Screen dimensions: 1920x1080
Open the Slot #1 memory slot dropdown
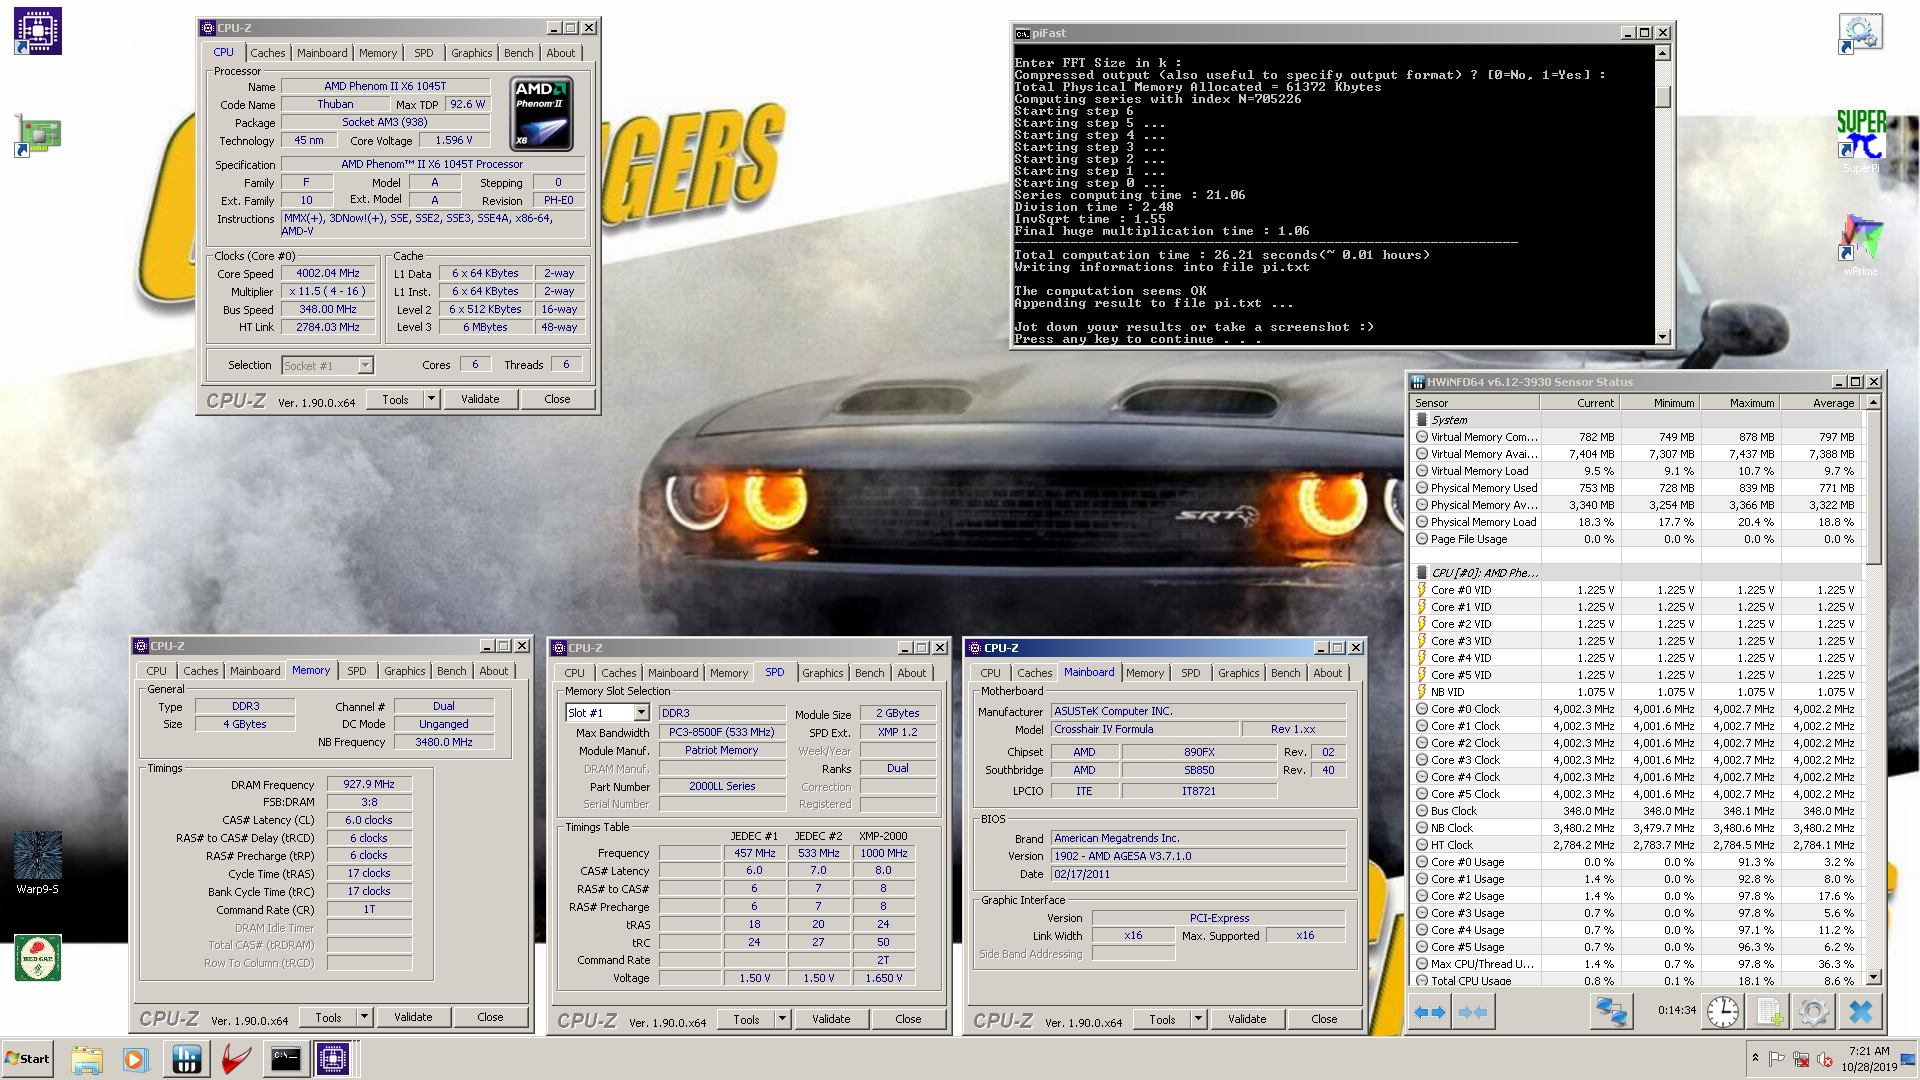(641, 713)
